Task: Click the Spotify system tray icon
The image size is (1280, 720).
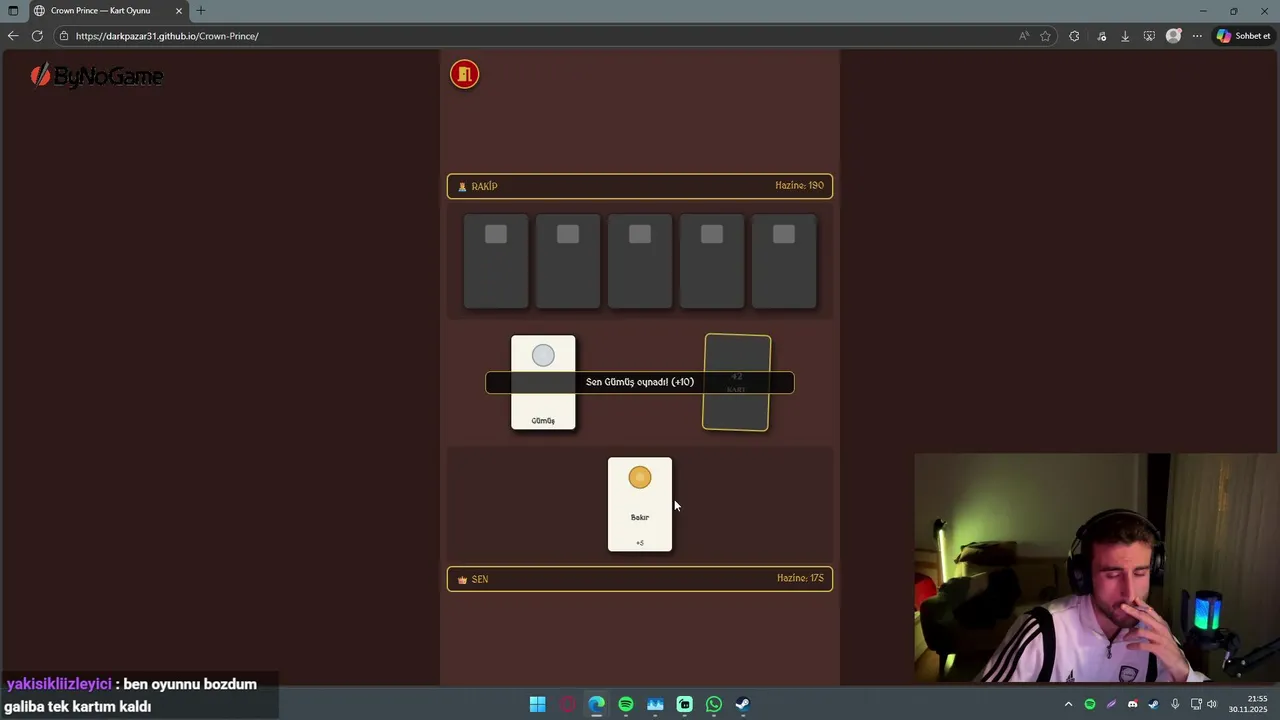Action: tap(1090, 704)
